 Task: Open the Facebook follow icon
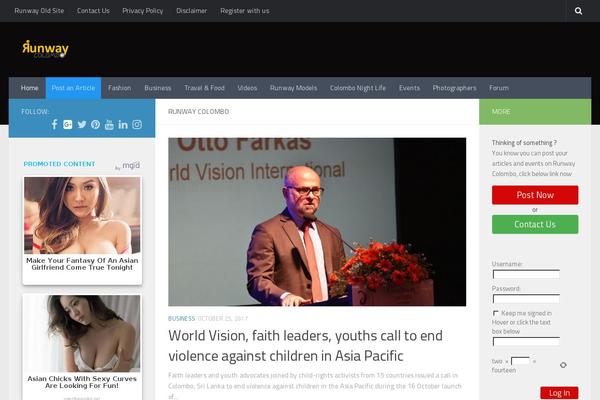54,124
